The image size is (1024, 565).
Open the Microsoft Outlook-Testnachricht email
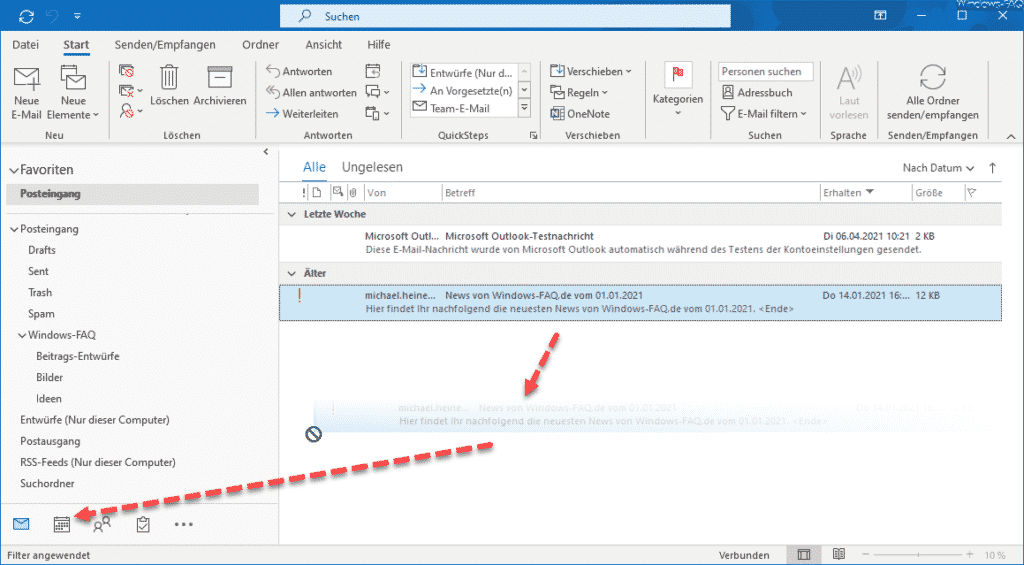coord(640,243)
